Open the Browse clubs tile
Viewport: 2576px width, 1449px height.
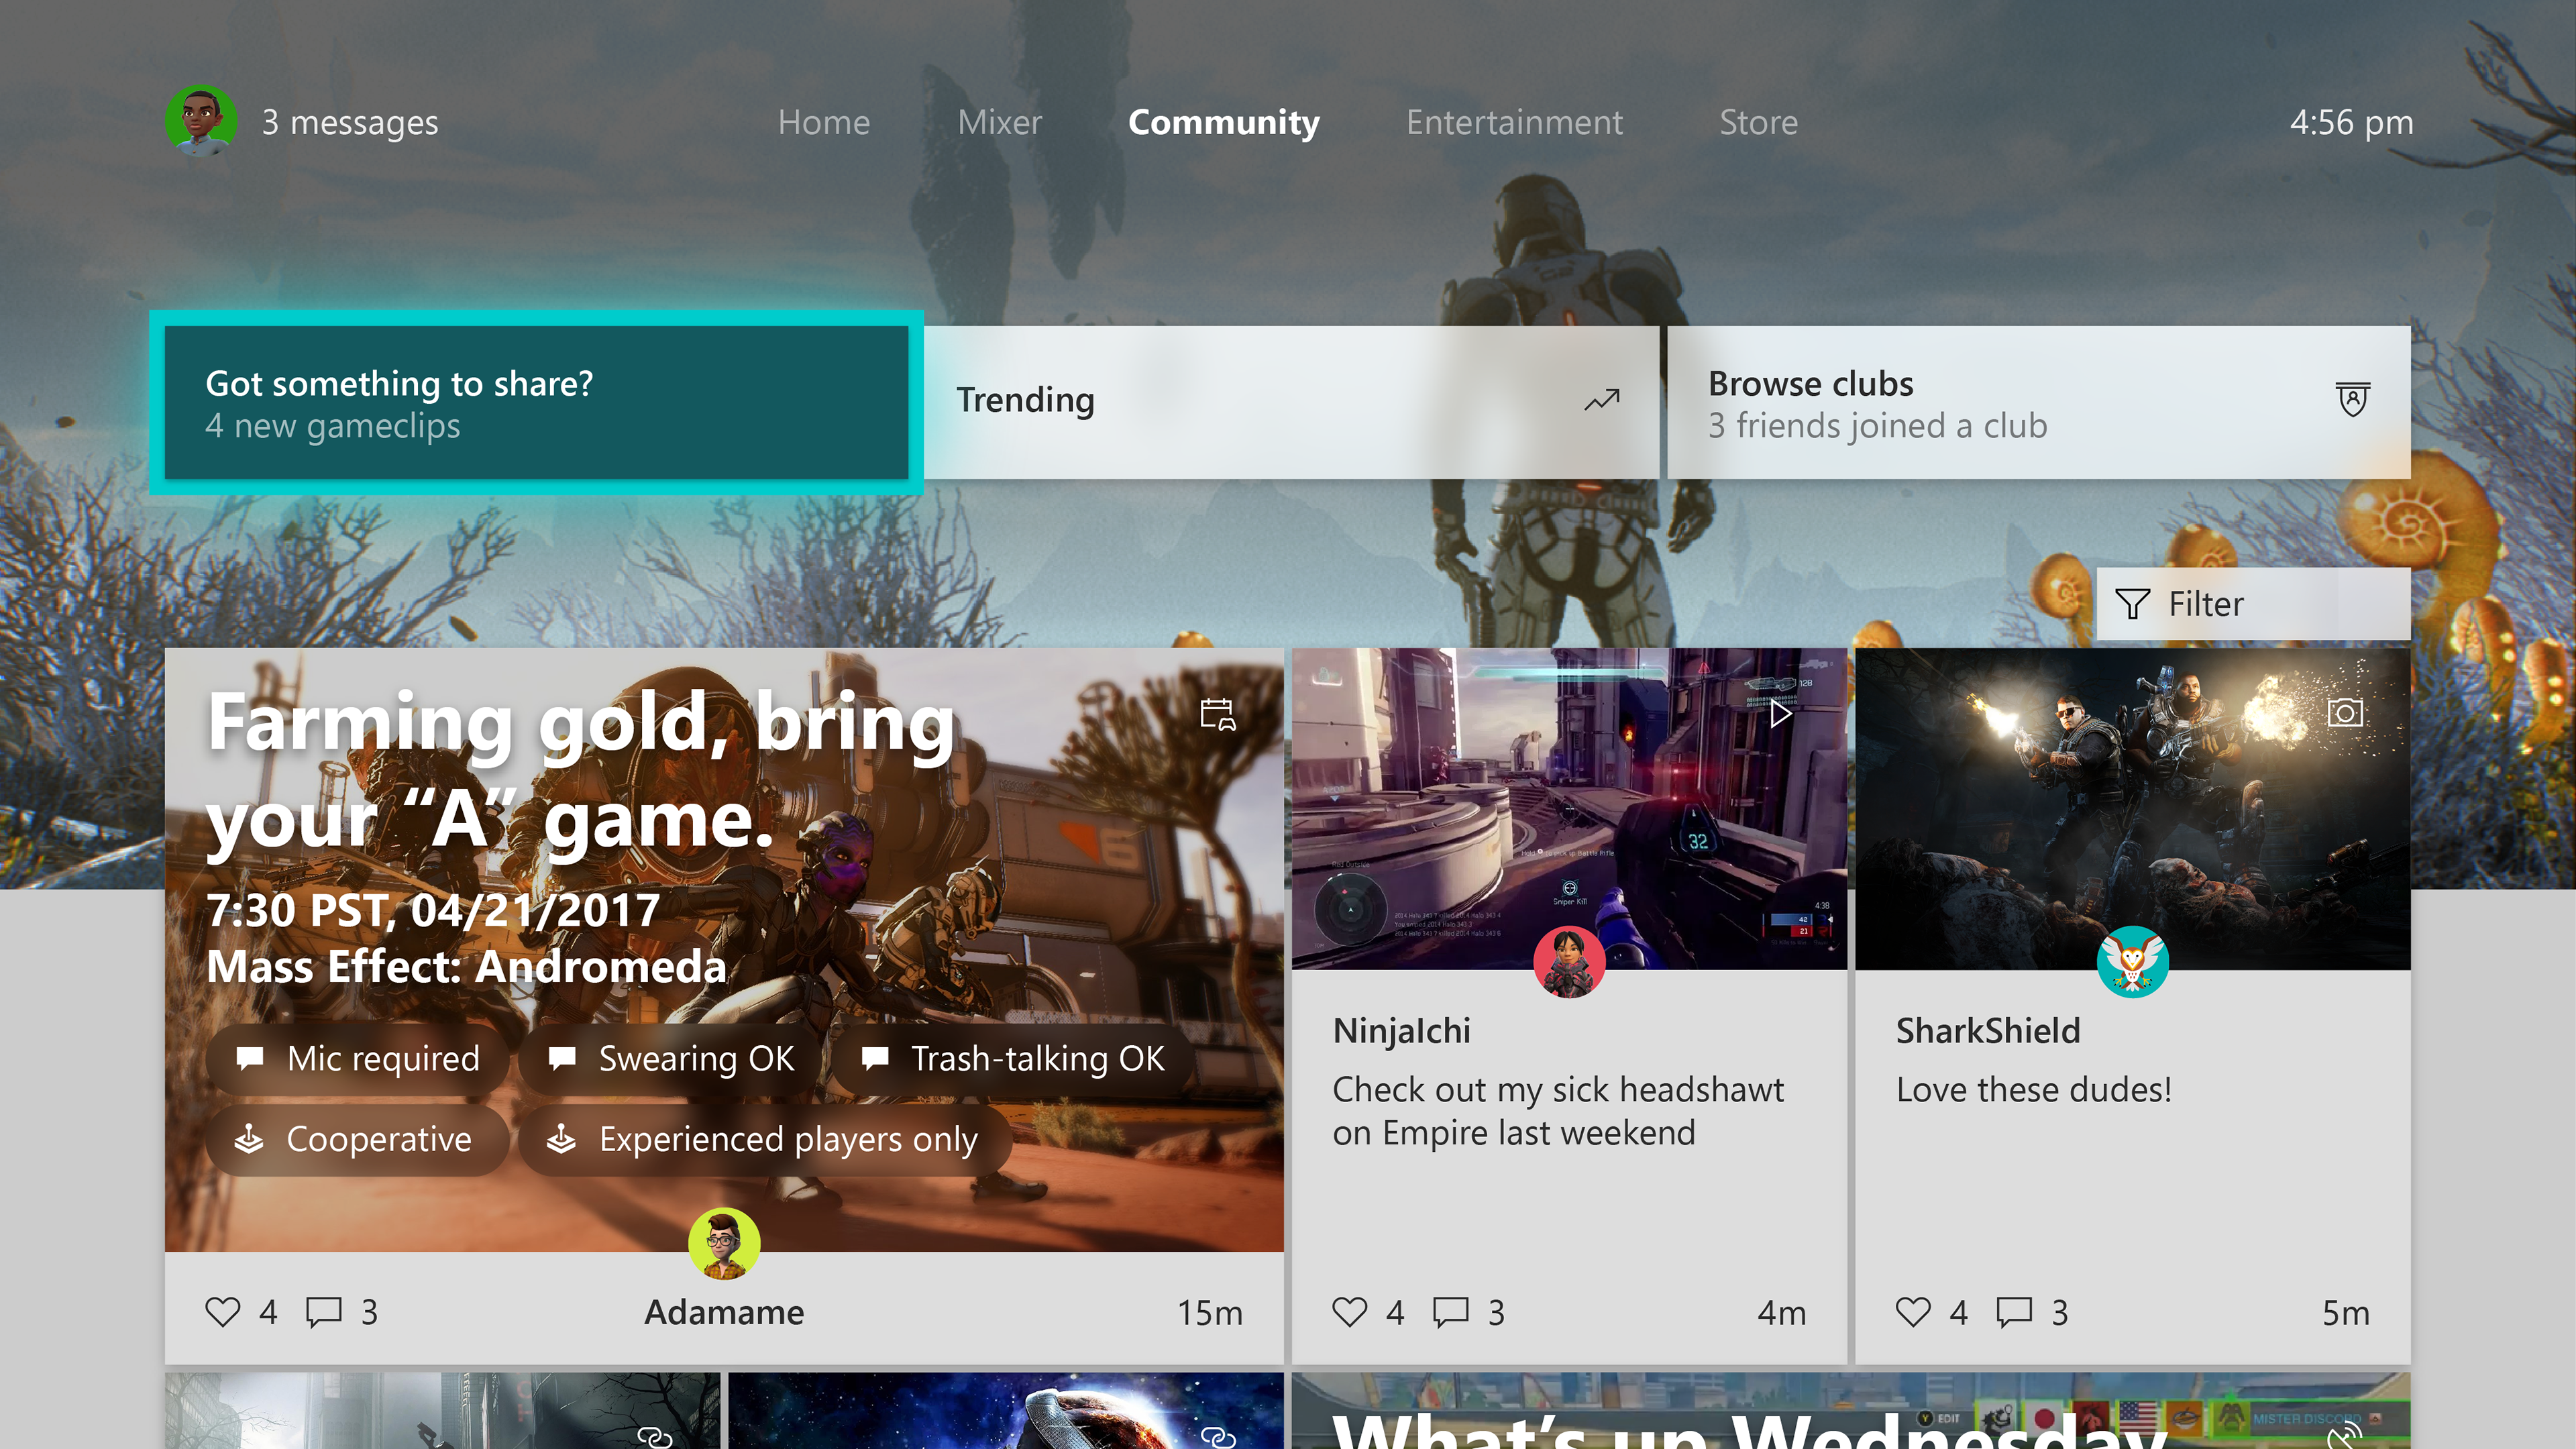2038,402
